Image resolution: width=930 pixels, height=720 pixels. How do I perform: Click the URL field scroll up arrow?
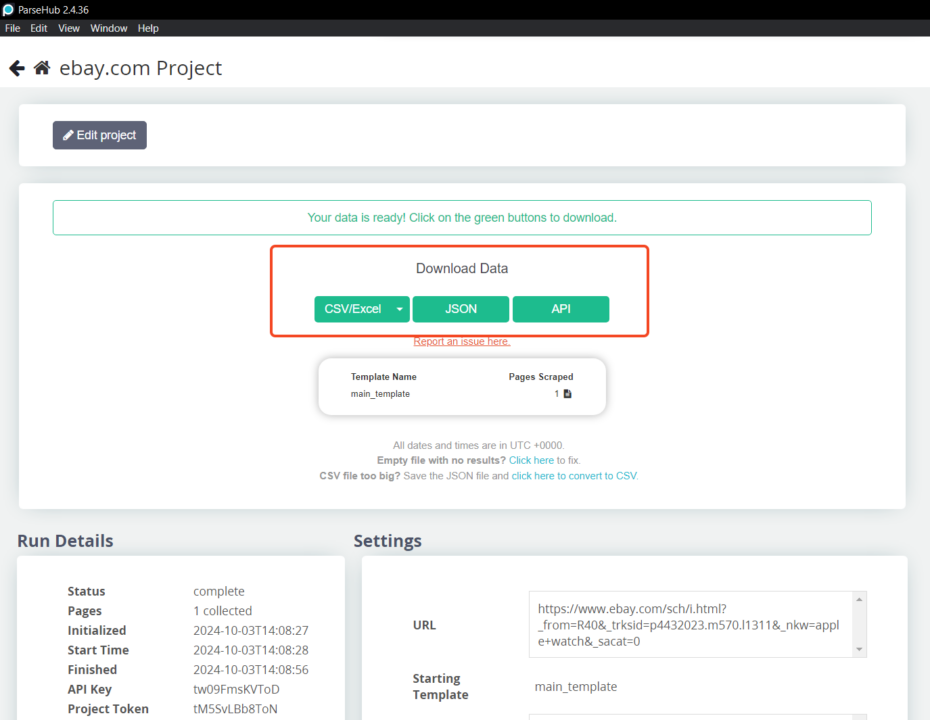click(859, 600)
